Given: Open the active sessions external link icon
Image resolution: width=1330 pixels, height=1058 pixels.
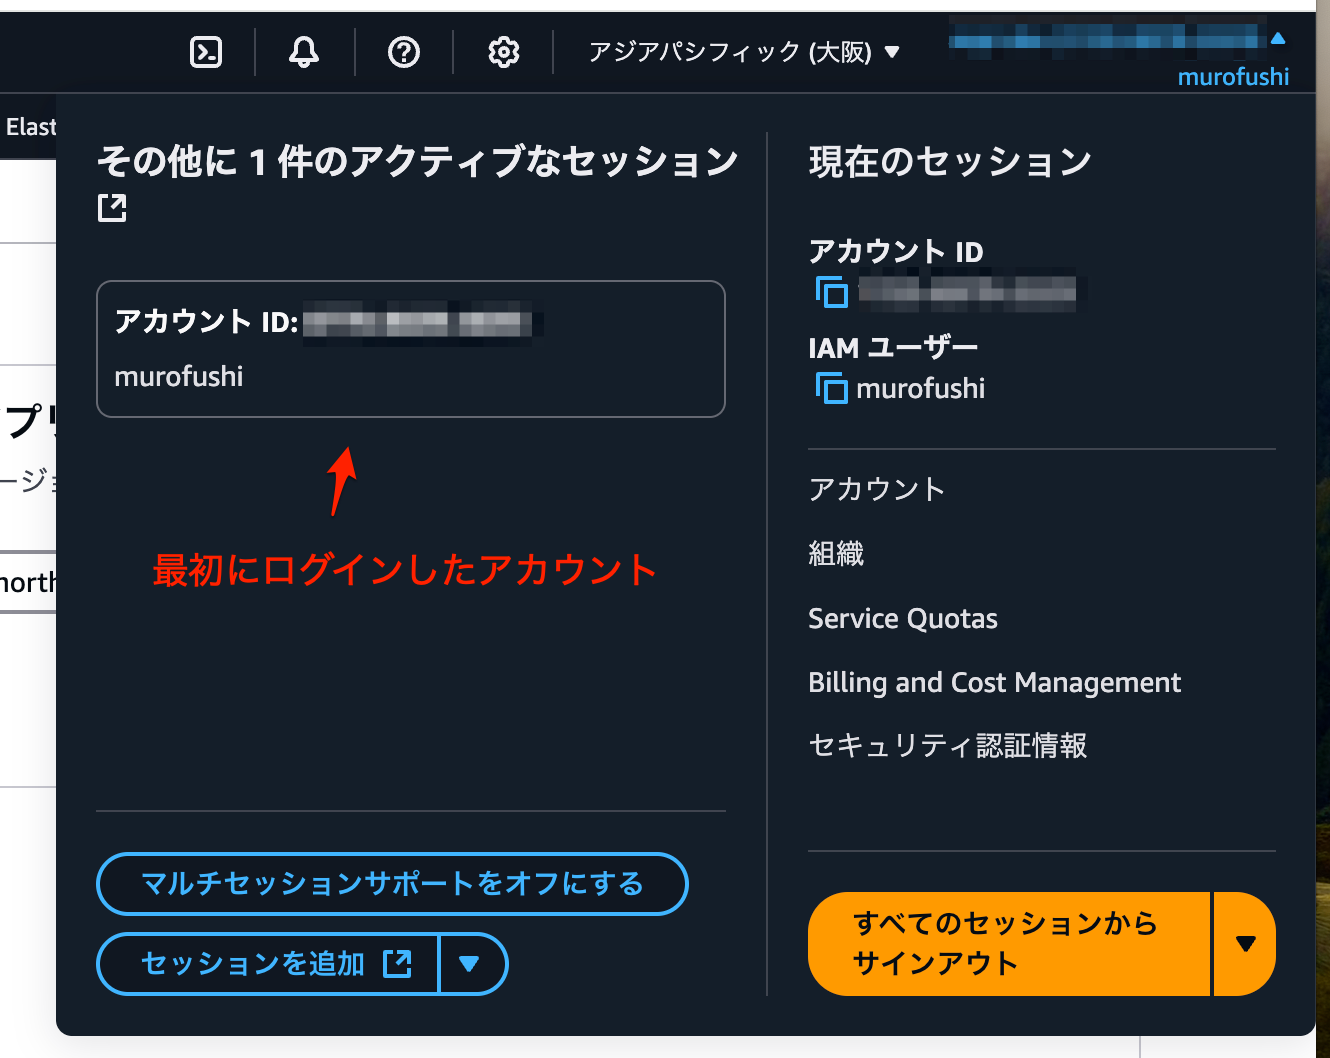Looking at the screenshot, I should point(112,208).
